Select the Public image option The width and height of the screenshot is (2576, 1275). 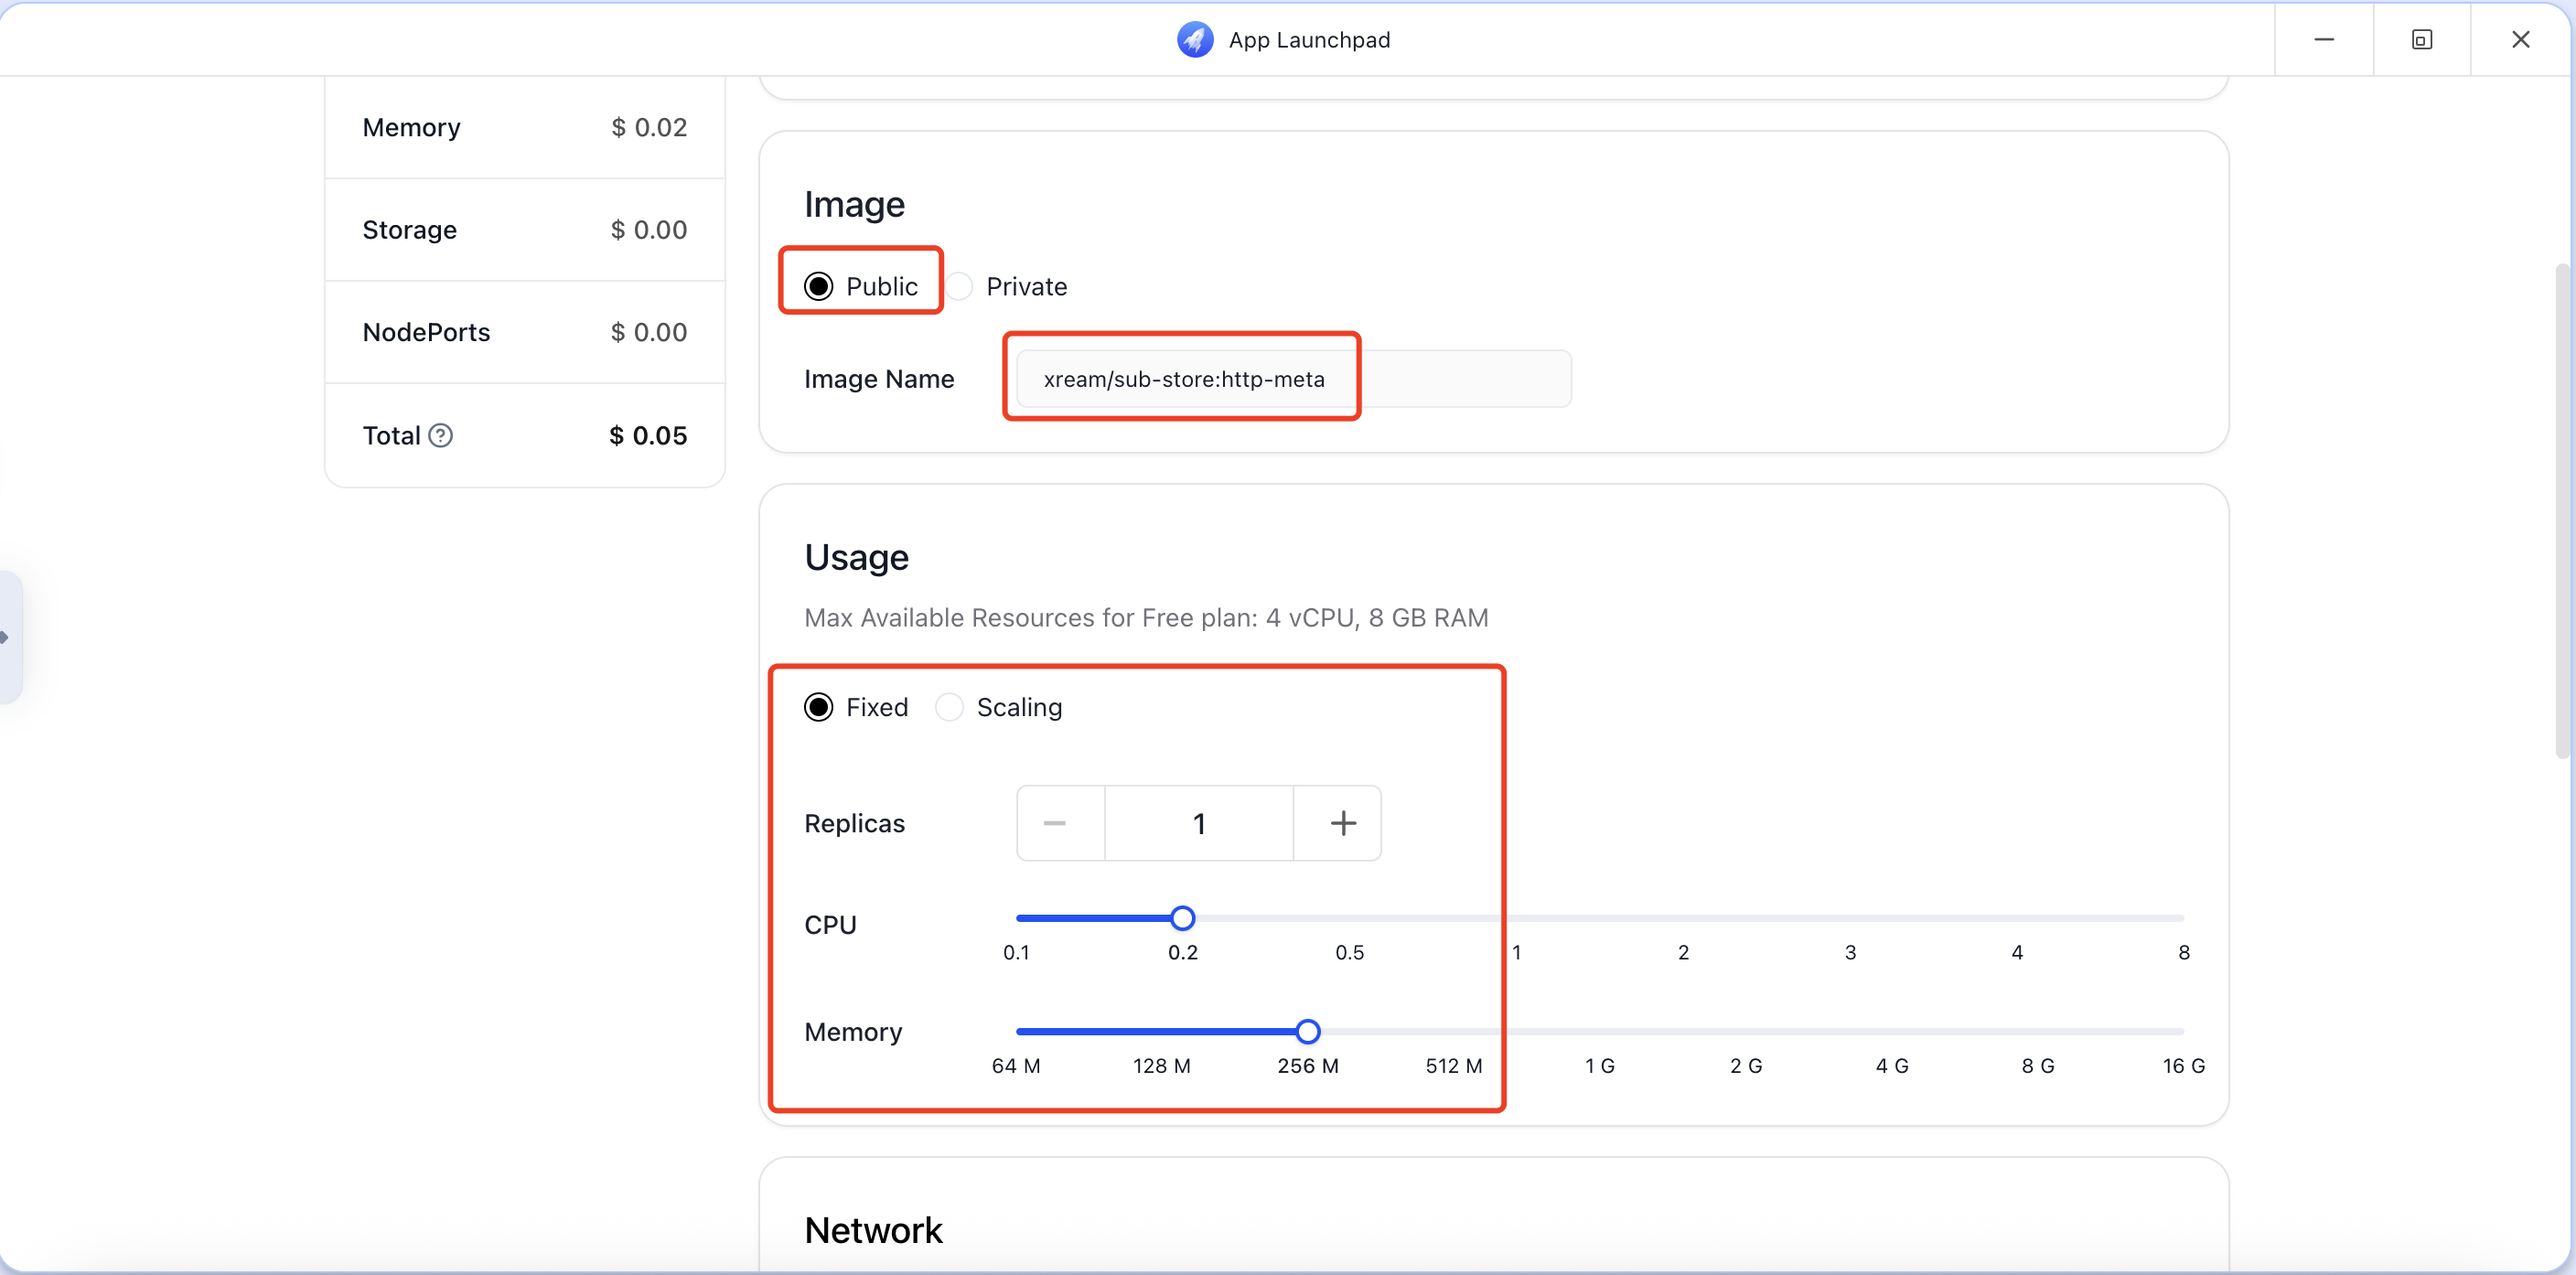819,287
